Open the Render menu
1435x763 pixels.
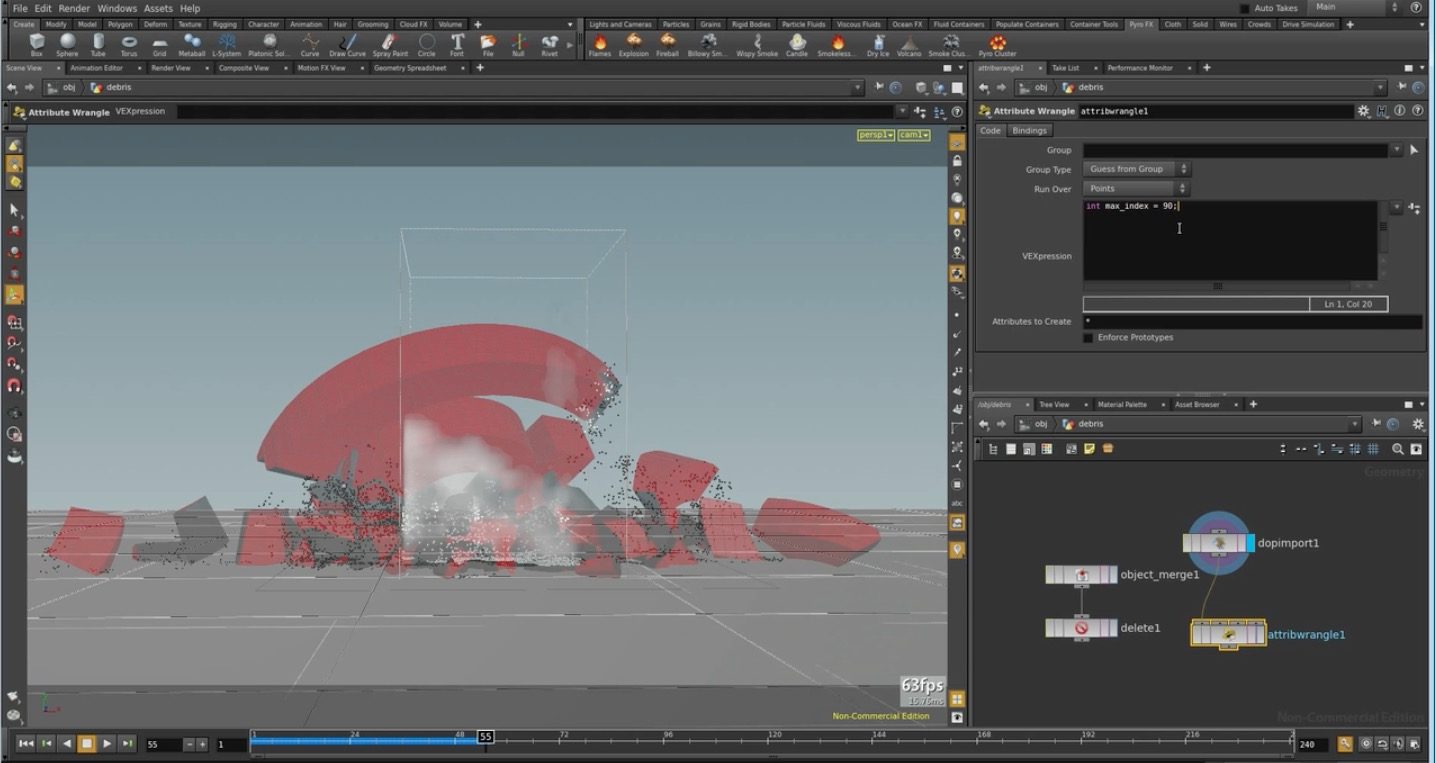[x=74, y=8]
